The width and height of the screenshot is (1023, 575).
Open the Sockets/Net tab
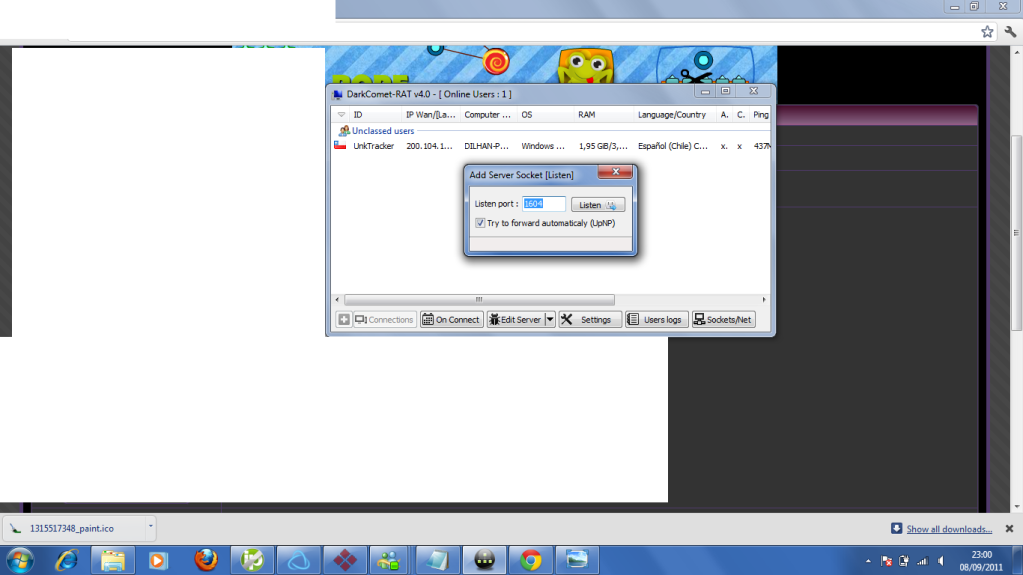(x=724, y=320)
